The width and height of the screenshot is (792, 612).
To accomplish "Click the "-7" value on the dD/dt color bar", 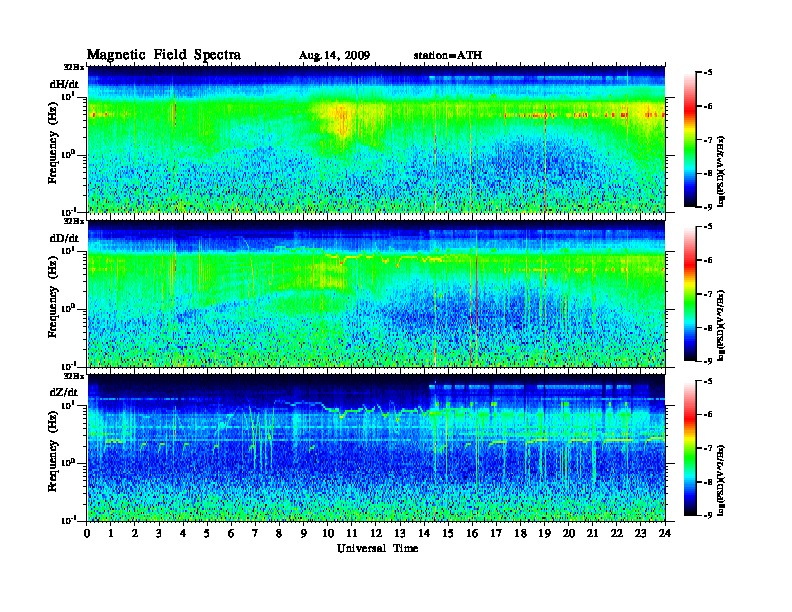I will point(709,294).
